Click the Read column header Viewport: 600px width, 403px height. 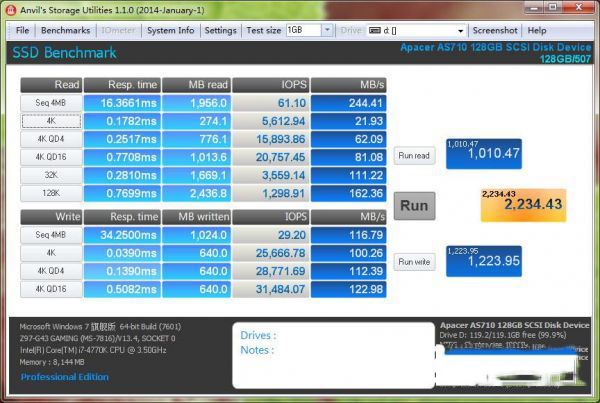point(51,85)
